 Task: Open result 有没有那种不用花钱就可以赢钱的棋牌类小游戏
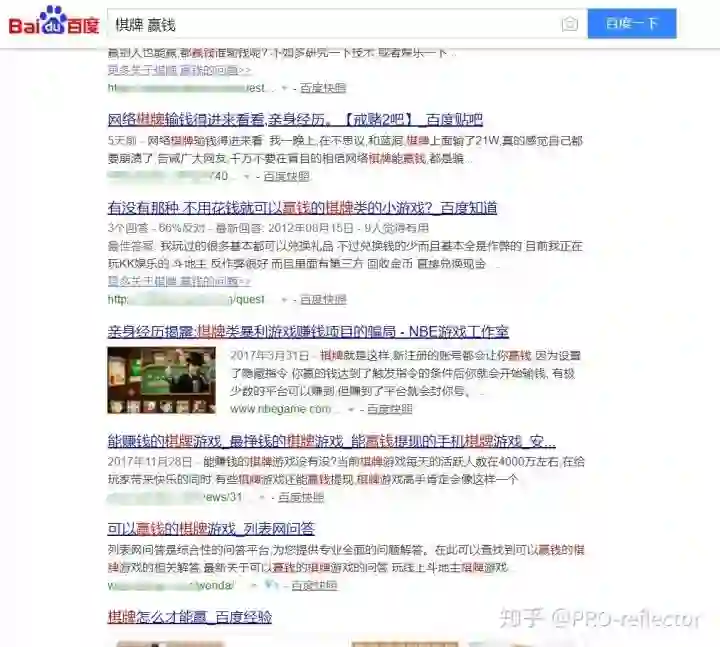pos(302,208)
